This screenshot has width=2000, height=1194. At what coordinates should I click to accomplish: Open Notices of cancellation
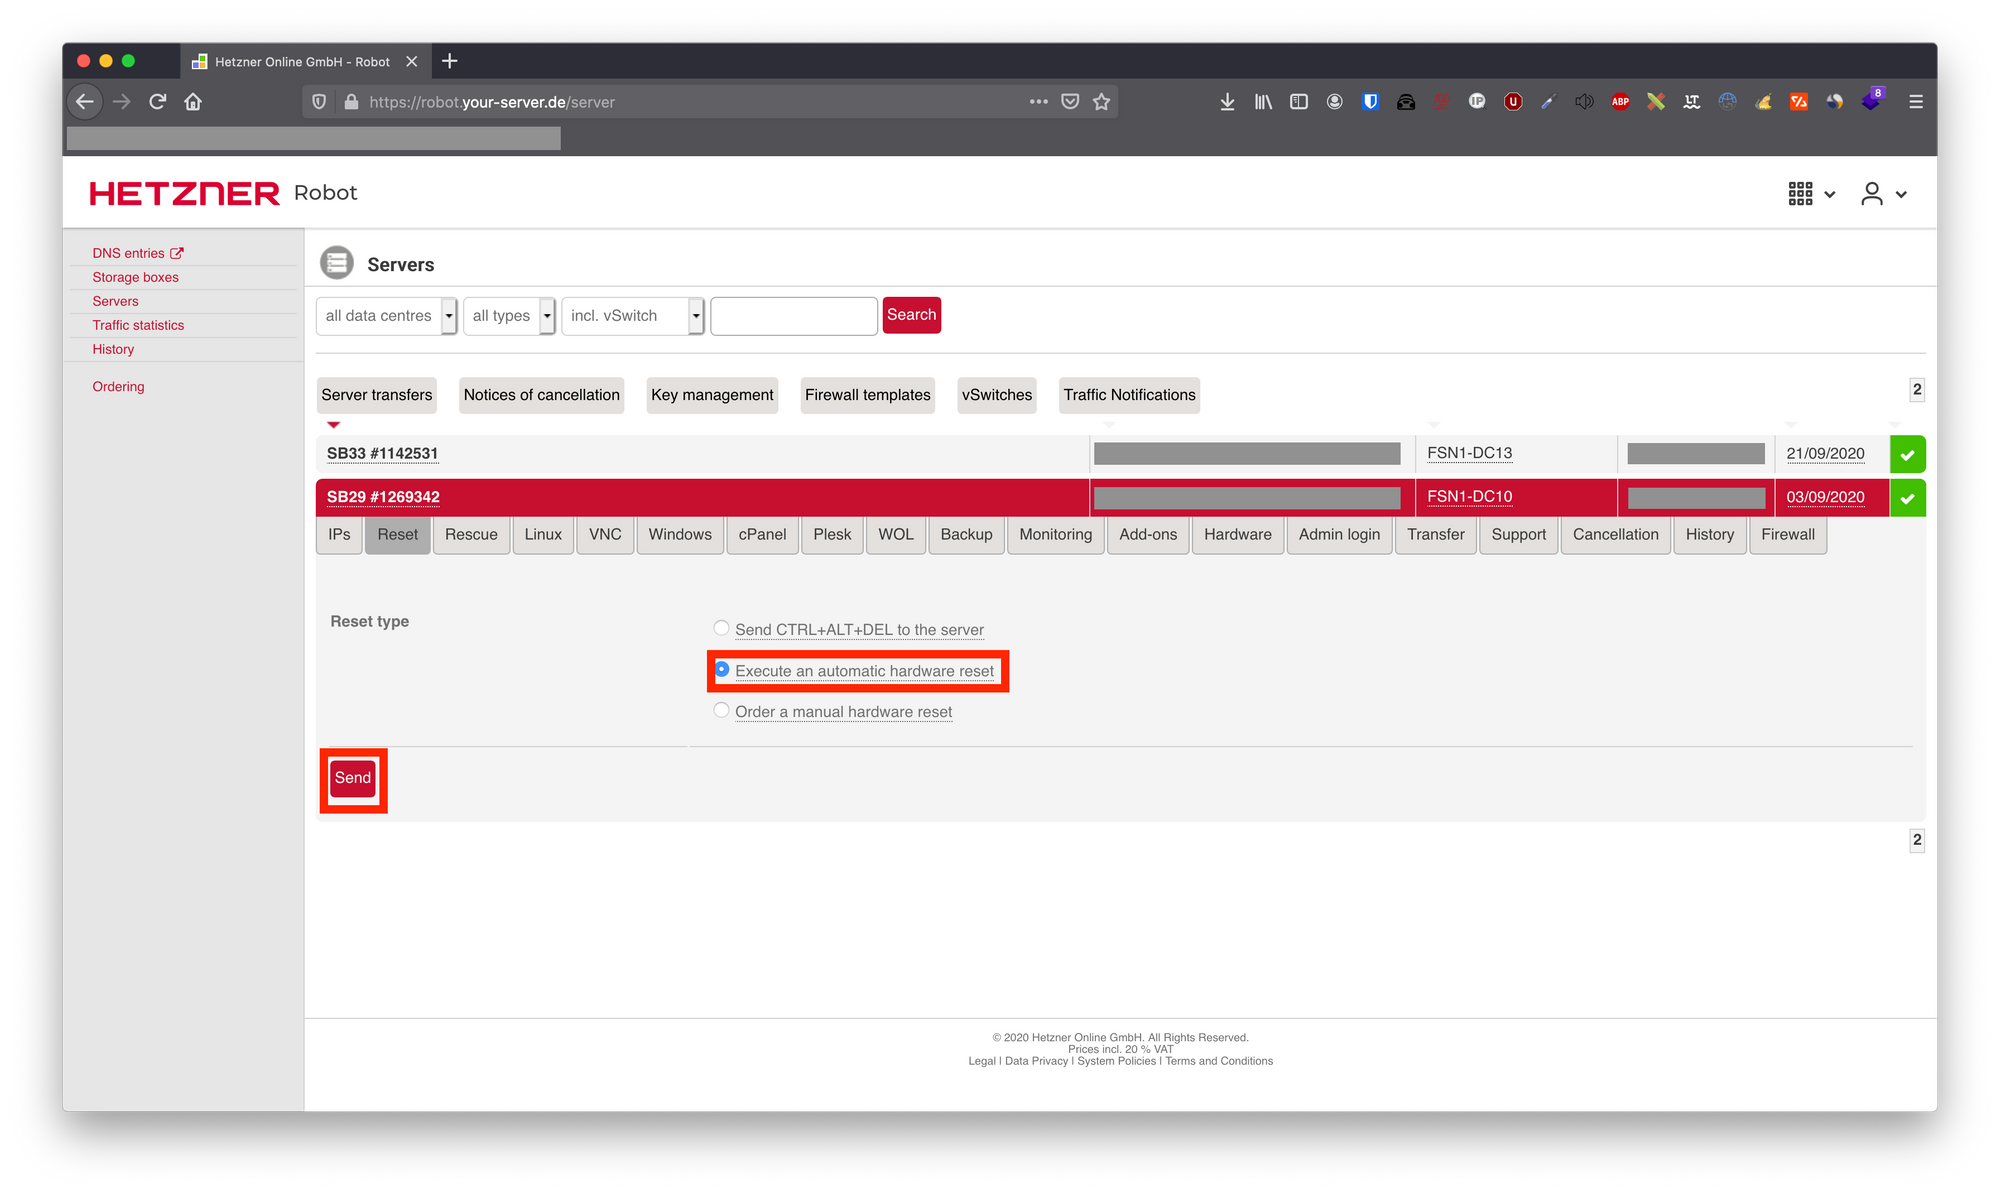pos(542,395)
